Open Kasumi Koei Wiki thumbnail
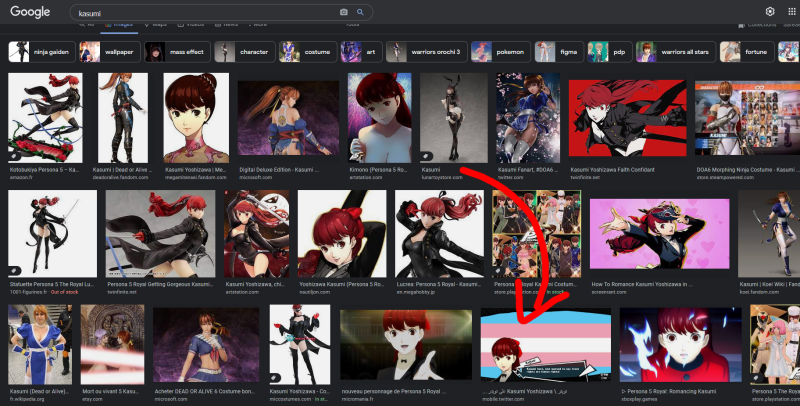 [769, 234]
